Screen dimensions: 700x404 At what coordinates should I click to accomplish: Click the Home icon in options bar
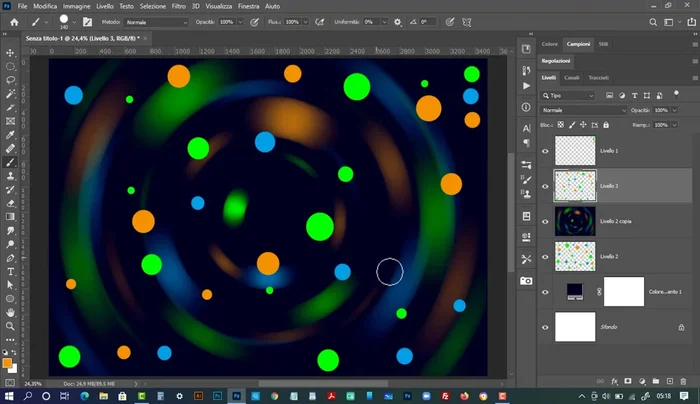[x=14, y=21]
